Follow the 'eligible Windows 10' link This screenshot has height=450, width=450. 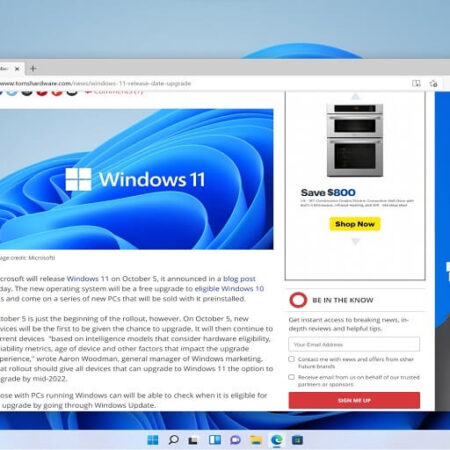click(x=229, y=289)
